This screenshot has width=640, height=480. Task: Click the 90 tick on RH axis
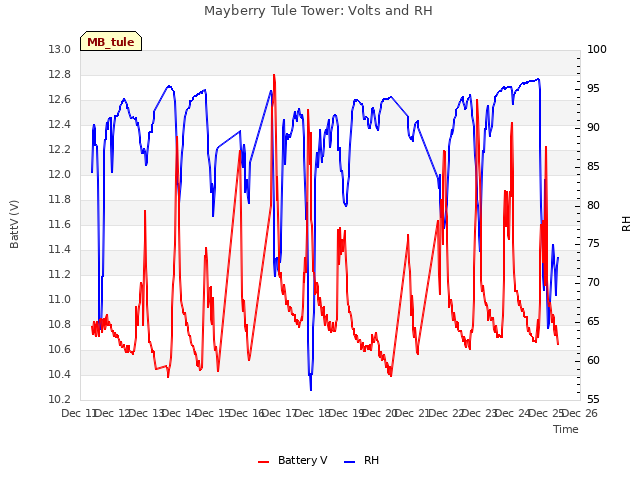[593, 127]
